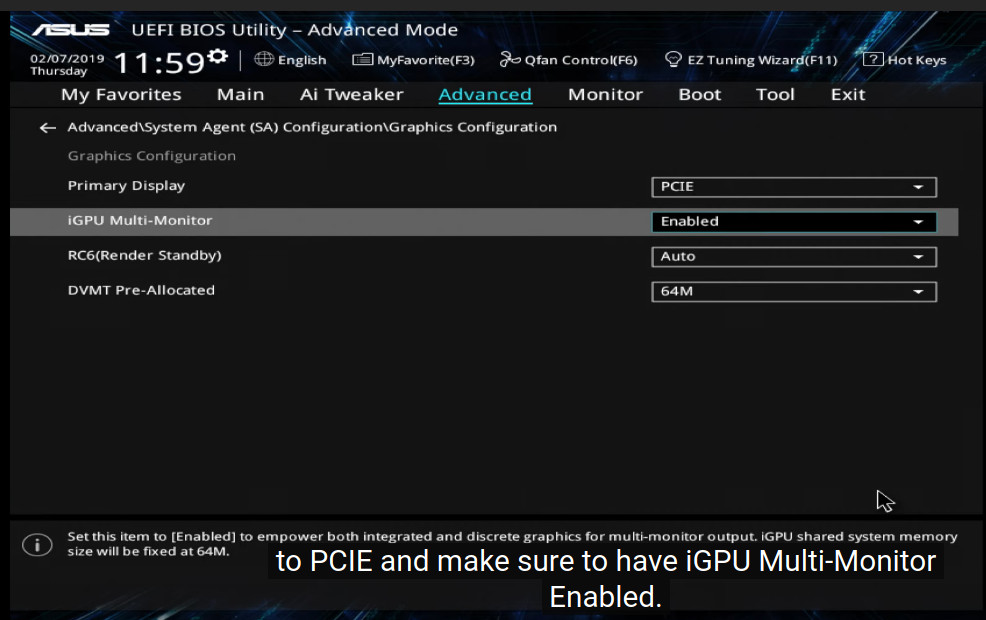Open the Primary Display PCIE dropdown
This screenshot has height=620, width=986.
coord(794,187)
